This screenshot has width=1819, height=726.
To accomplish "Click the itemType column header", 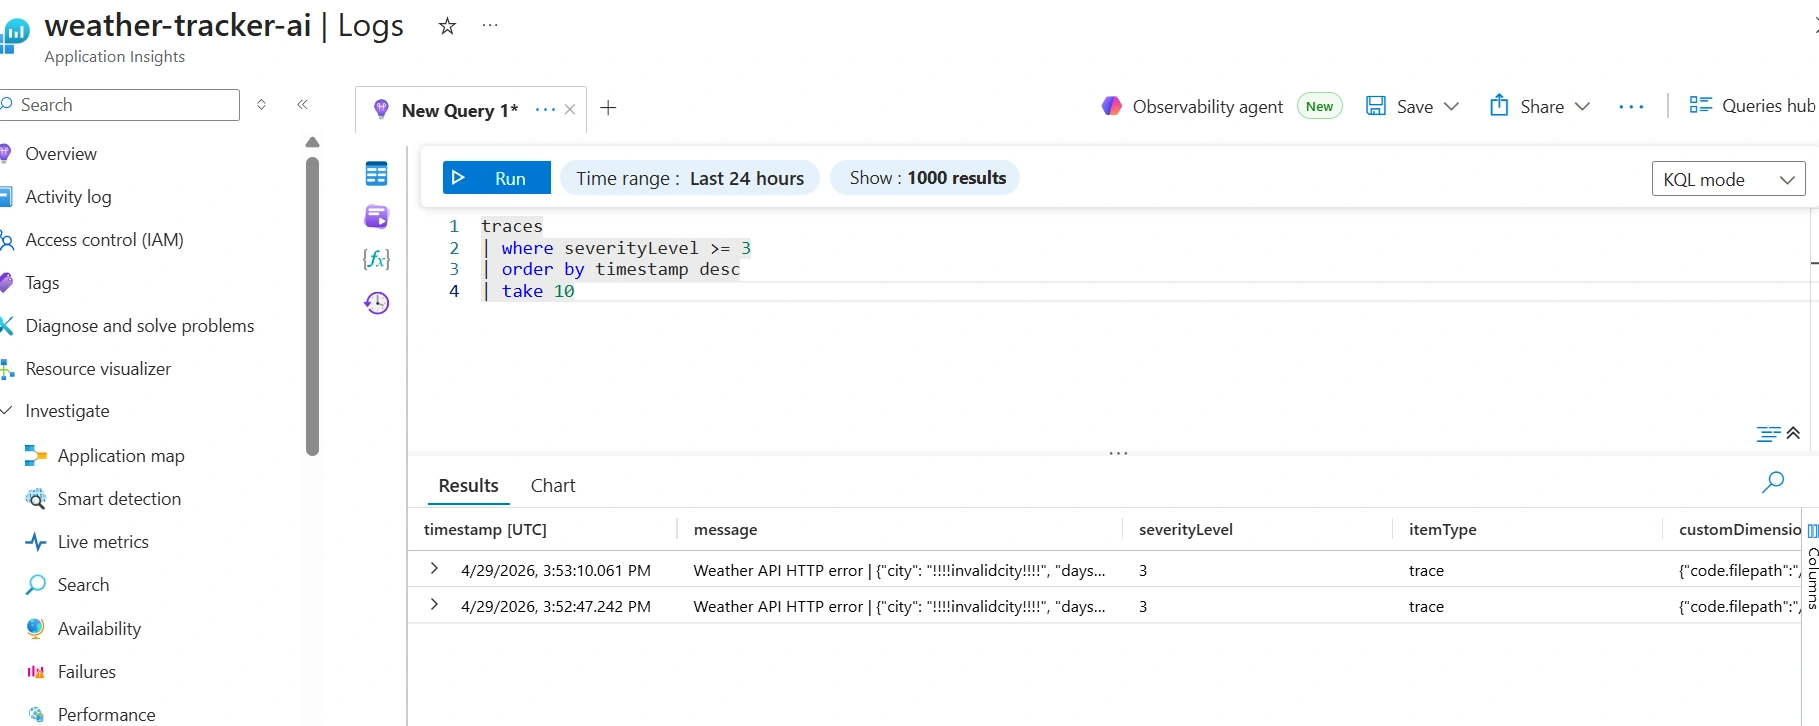I will point(1442,530).
